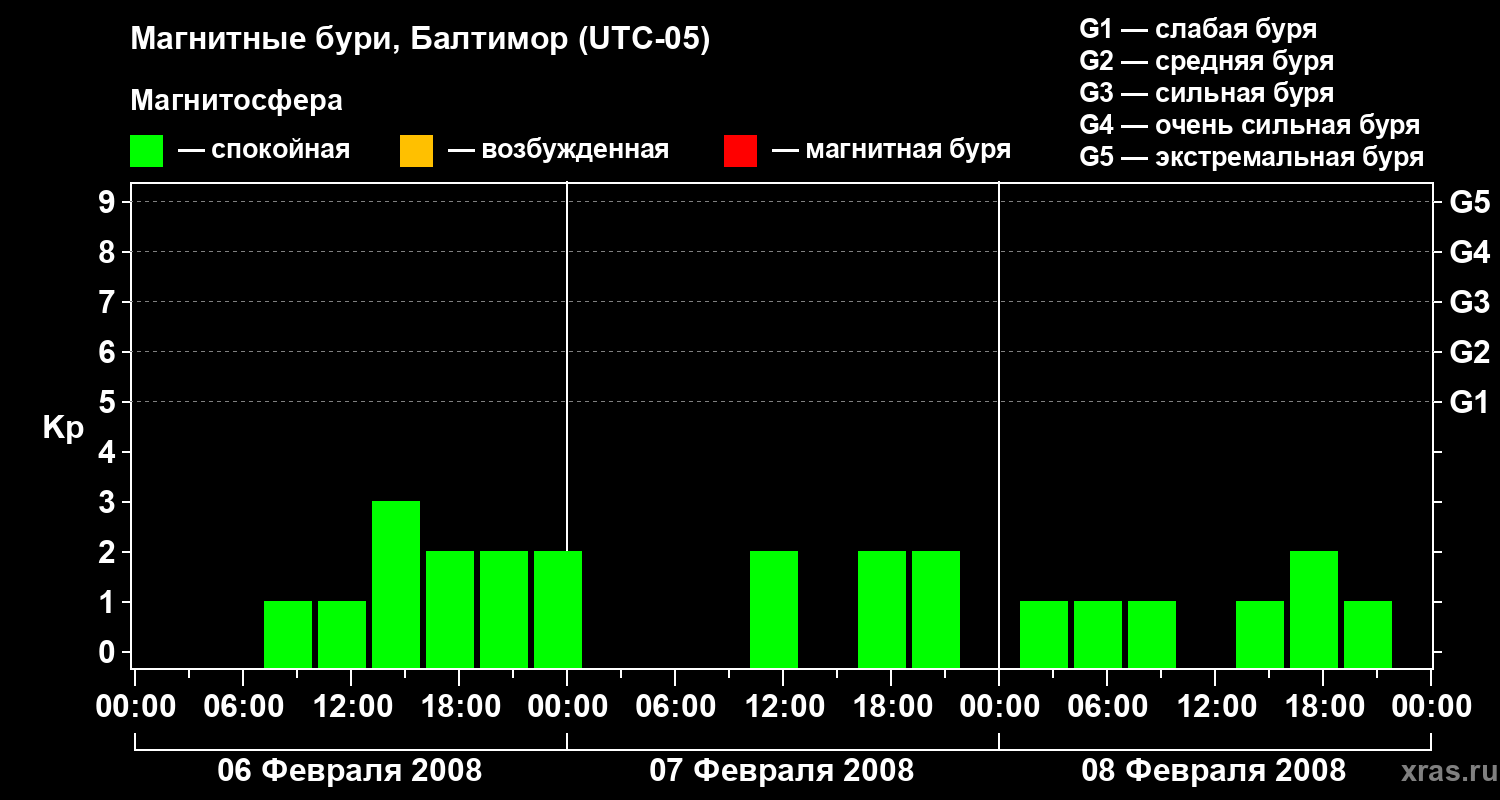Click the 'G5' label on the right axis
This screenshot has height=800, width=1500.
(1469, 202)
